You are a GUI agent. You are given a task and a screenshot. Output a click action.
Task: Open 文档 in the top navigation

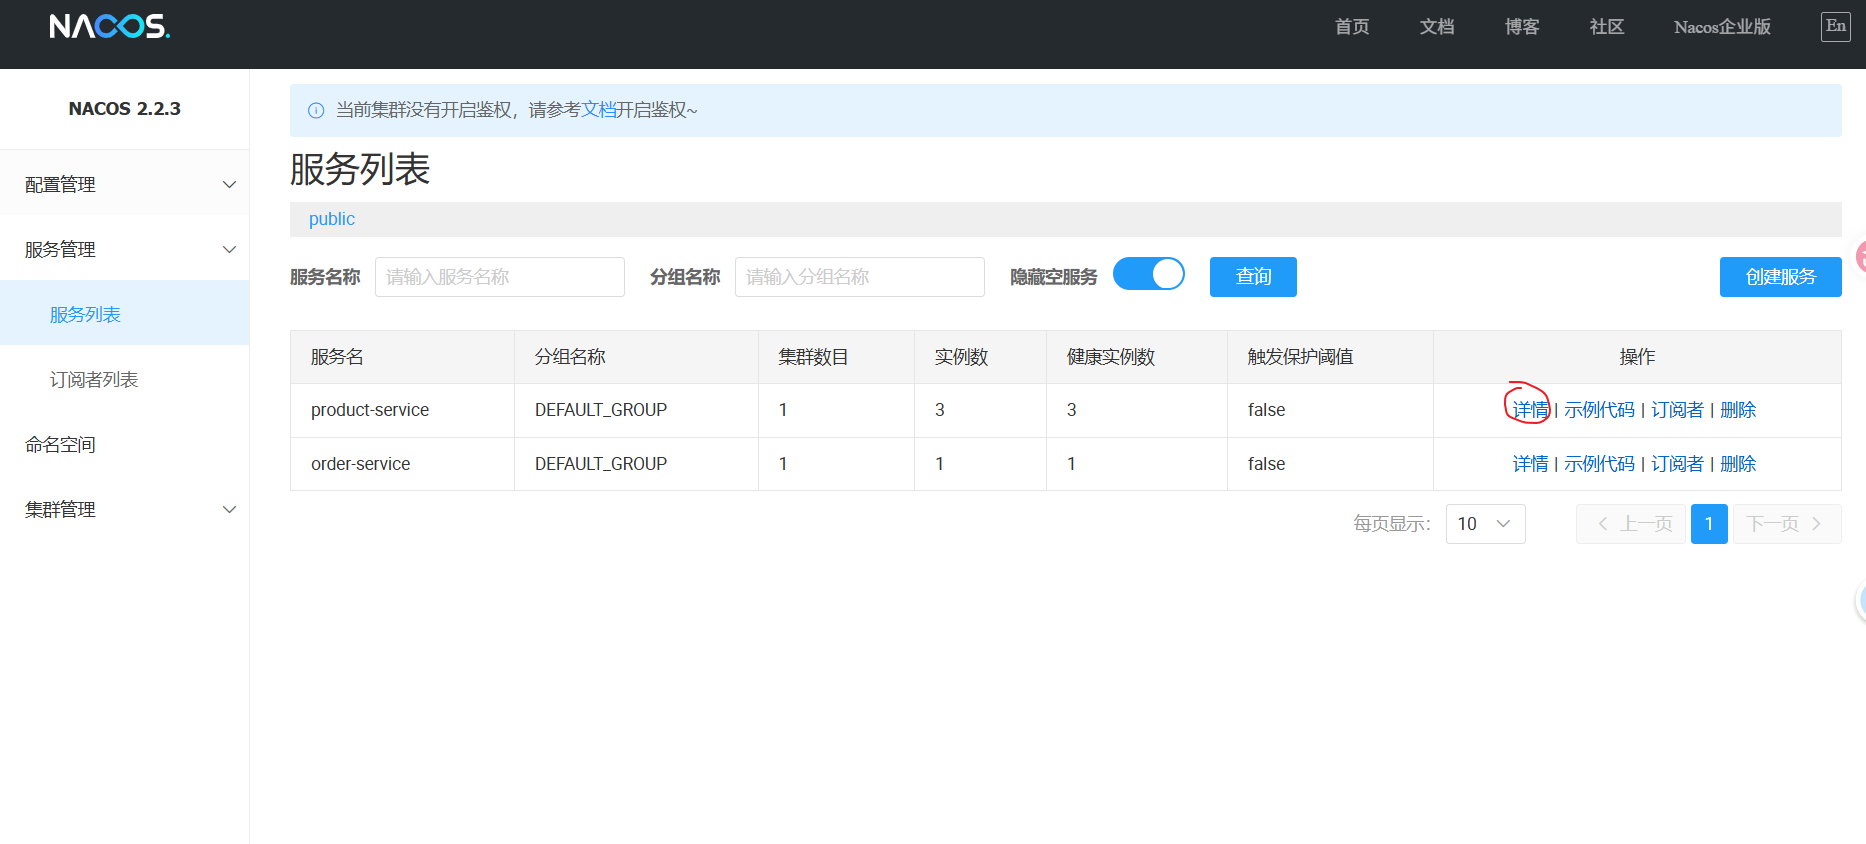[x=1437, y=27]
